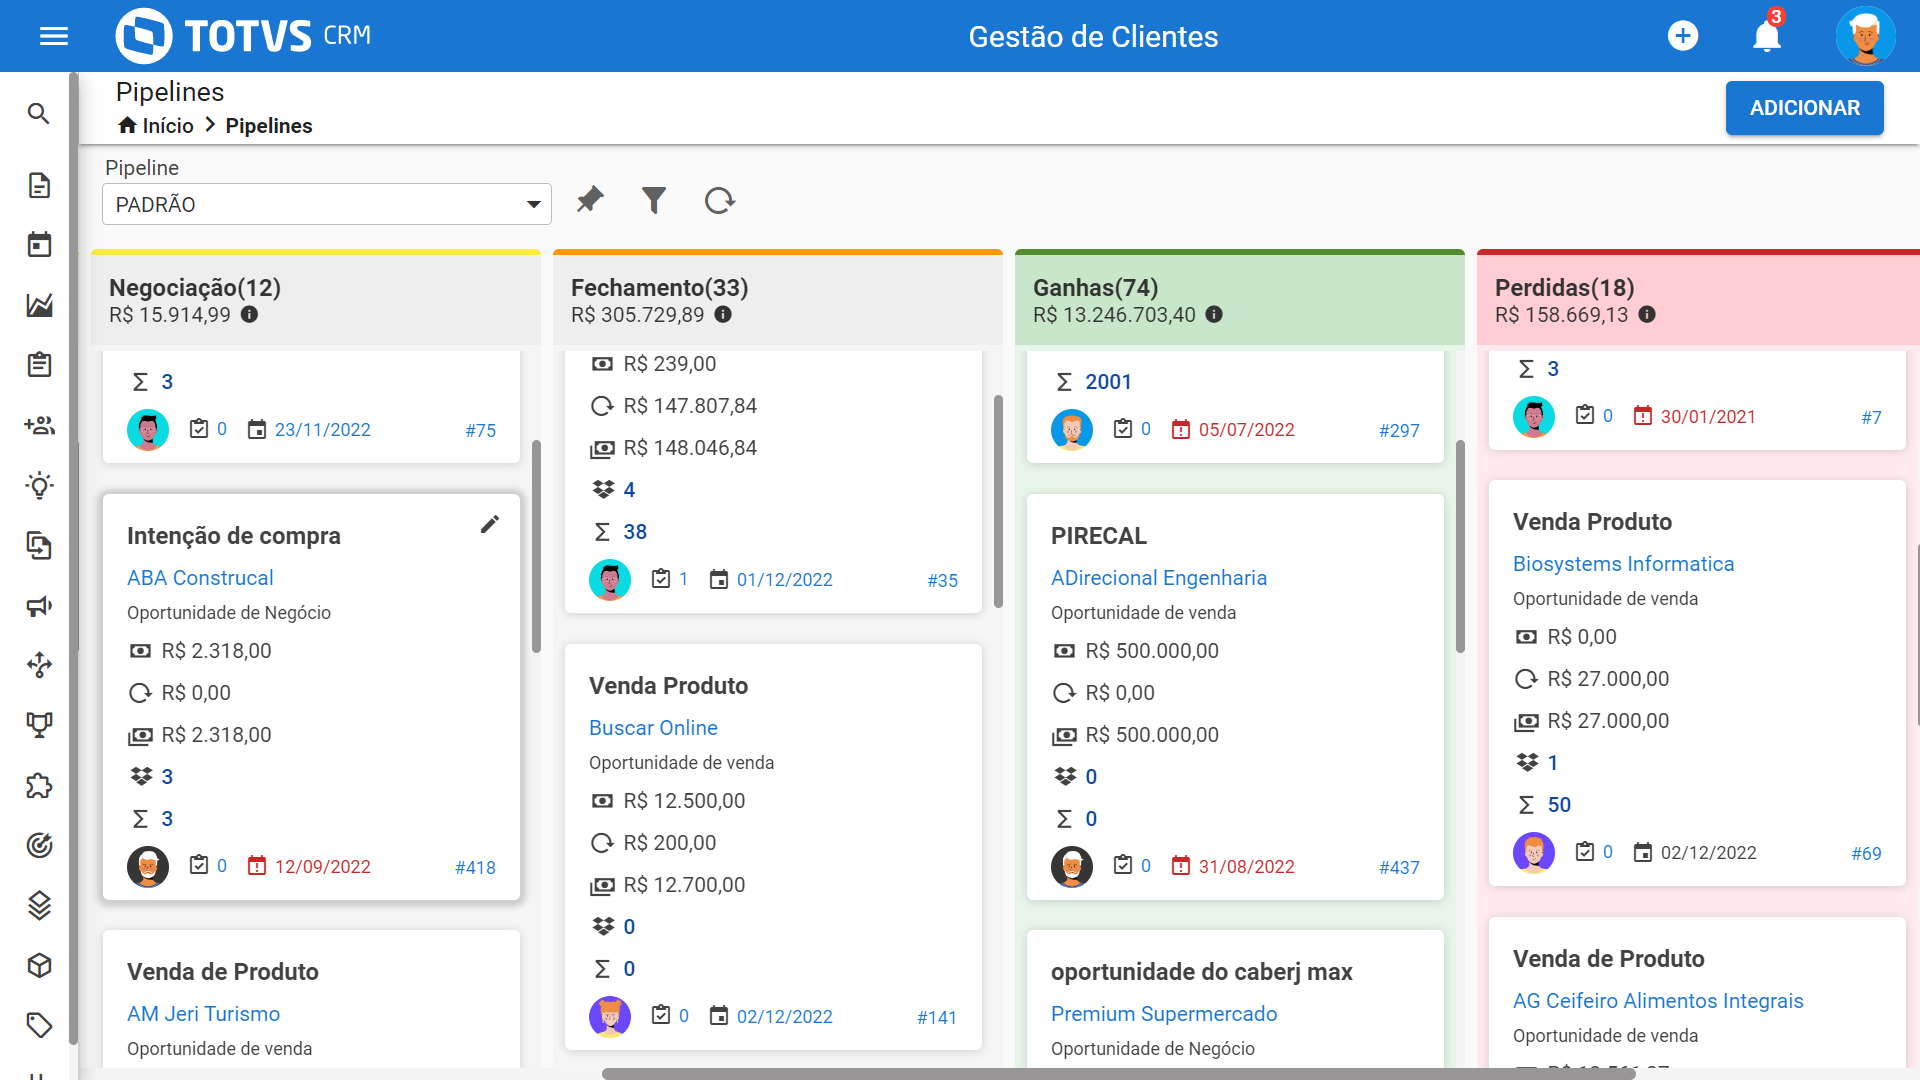This screenshot has width=1920, height=1080.
Task: Open the search icon in the sidebar
Action: tap(39, 114)
